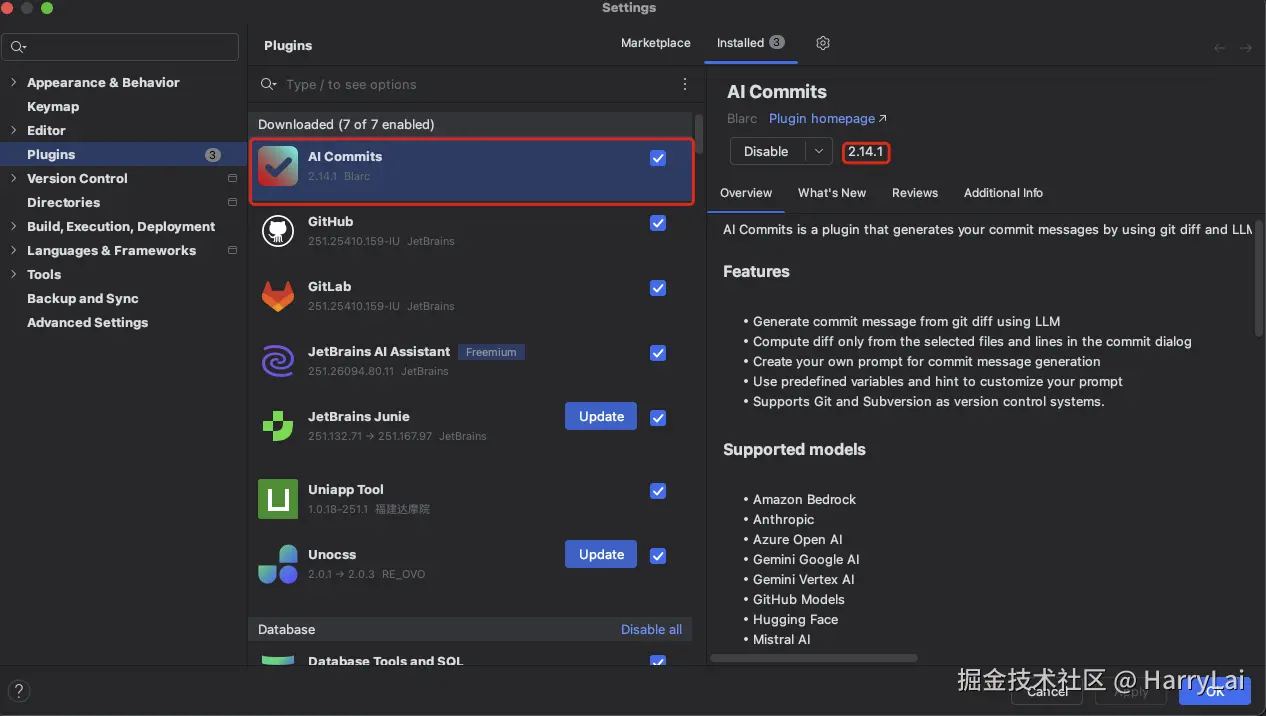This screenshot has width=1266, height=716.
Task: Open plugin settings gear menu
Action: 823,43
